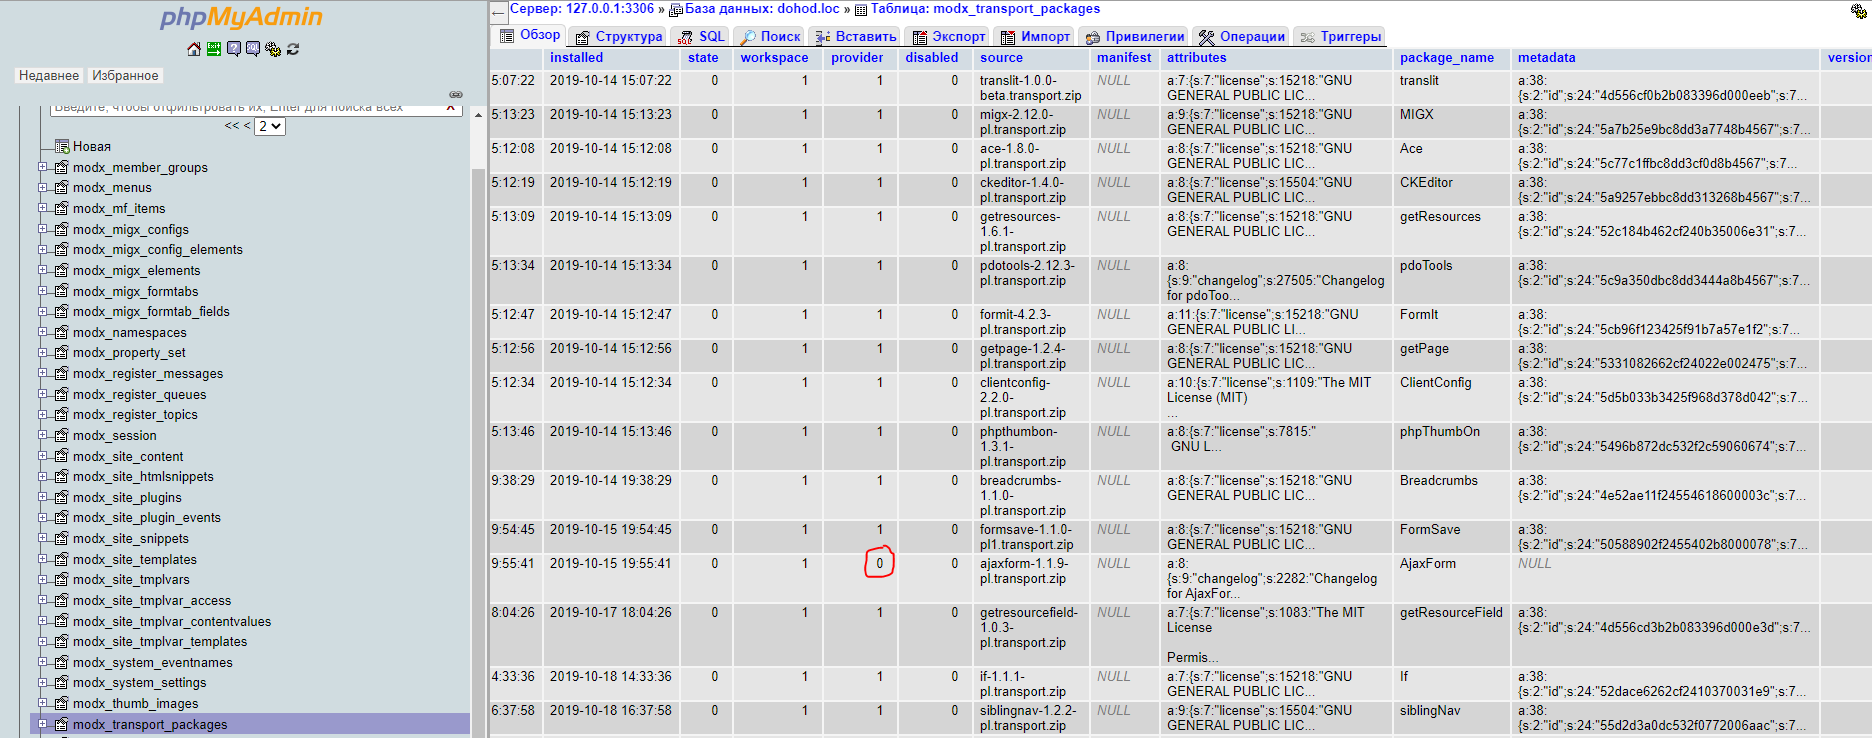
Task: Click the source cell siblingnav-1.2.2-pl.transport.zip
Action: (1029, 718)
